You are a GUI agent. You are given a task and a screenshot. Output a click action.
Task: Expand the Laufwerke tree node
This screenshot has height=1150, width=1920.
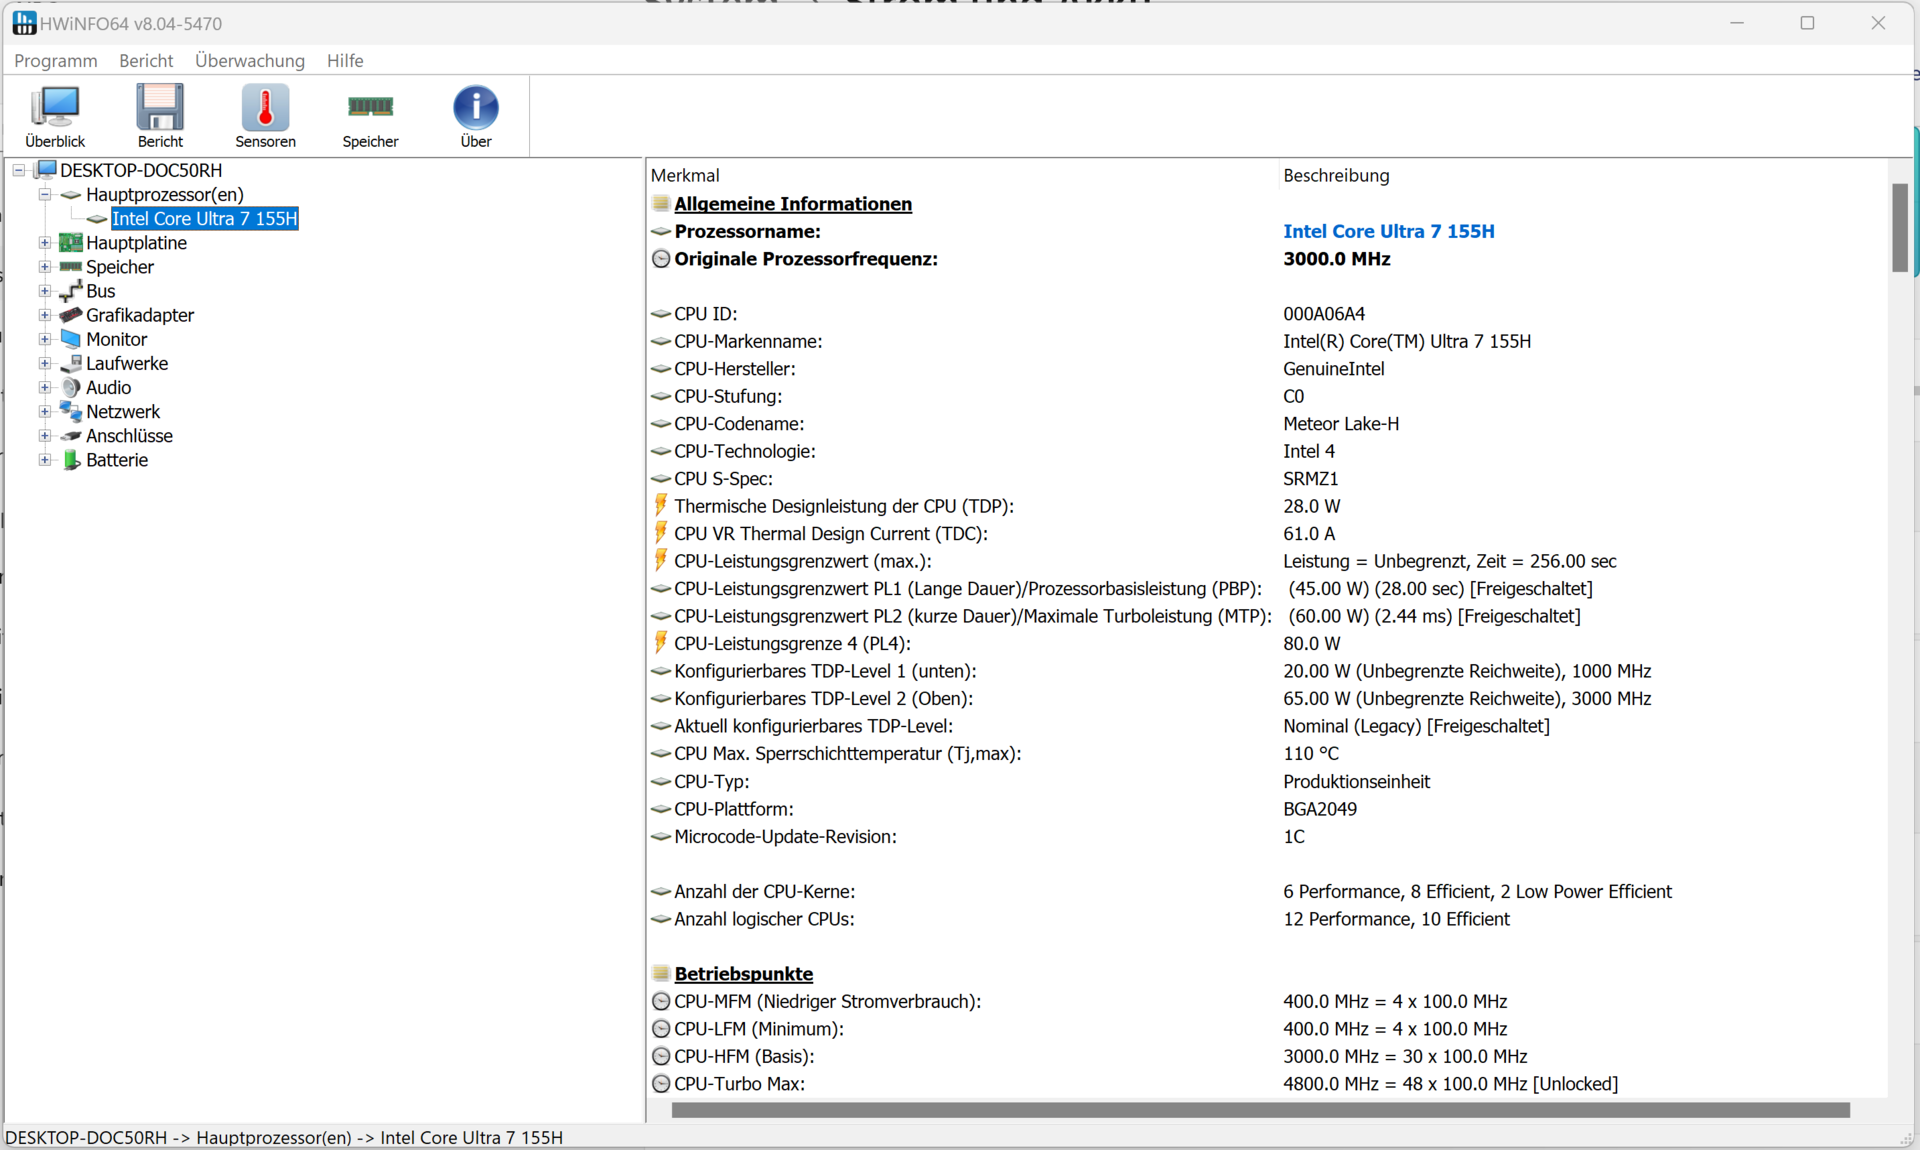(45, 364)
